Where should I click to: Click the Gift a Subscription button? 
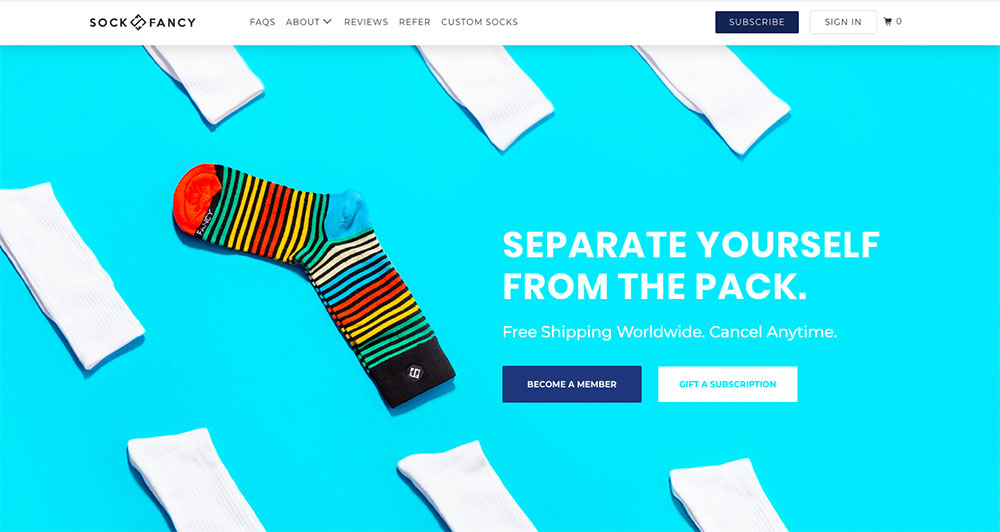[728, 384]
